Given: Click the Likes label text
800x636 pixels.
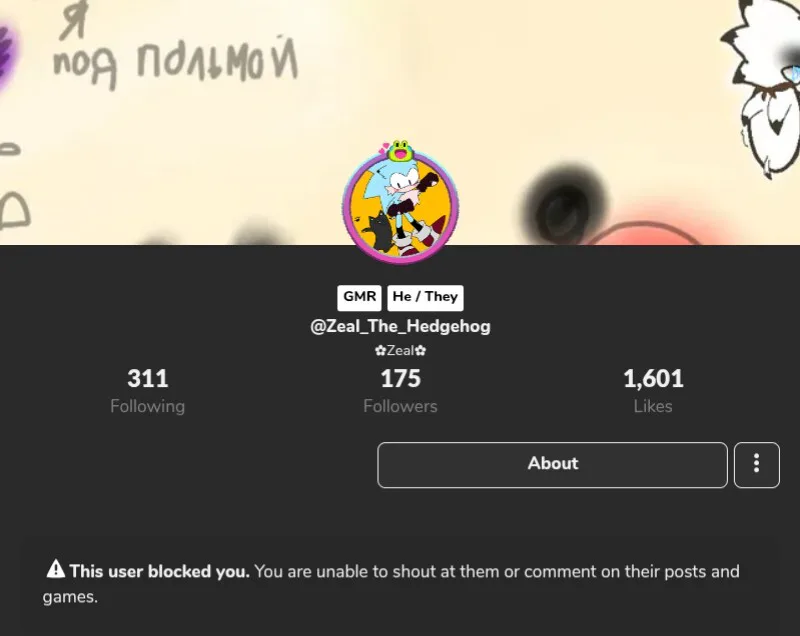Looking at the screenshot, I should click(653, 406).
